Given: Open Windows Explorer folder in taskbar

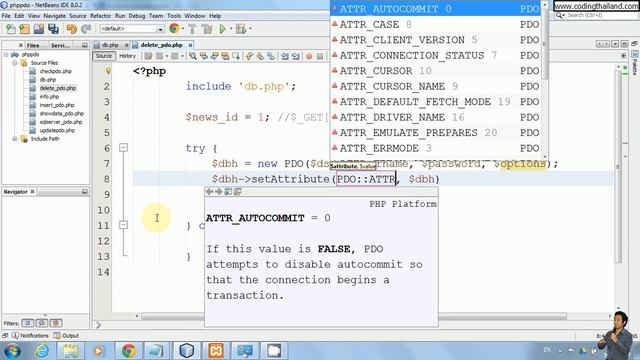Looking at the screenshot, I should tap(71, 351).
